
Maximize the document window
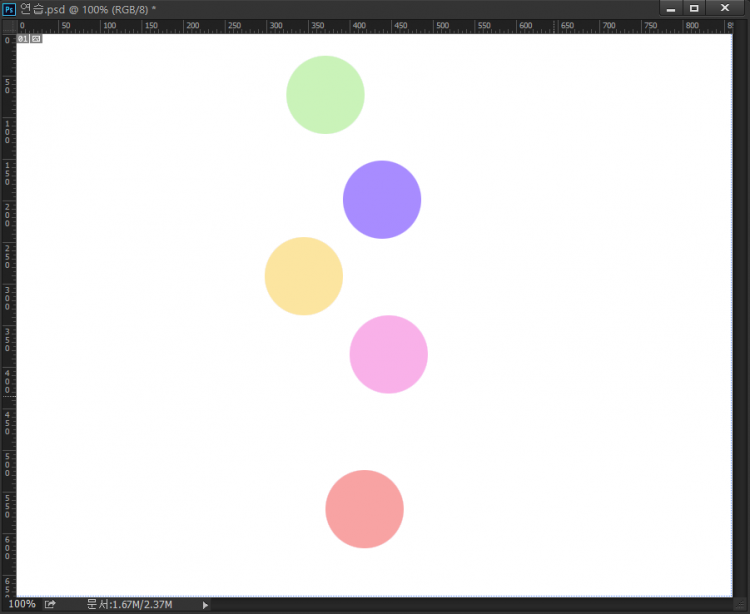[694, 8]
